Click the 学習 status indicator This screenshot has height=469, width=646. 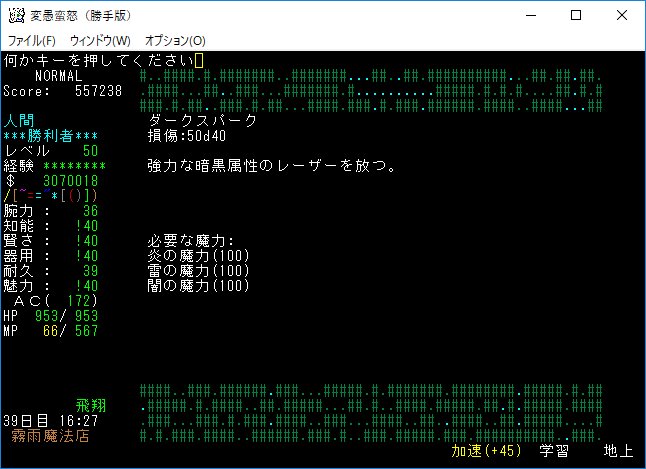(x=554, y=451)
